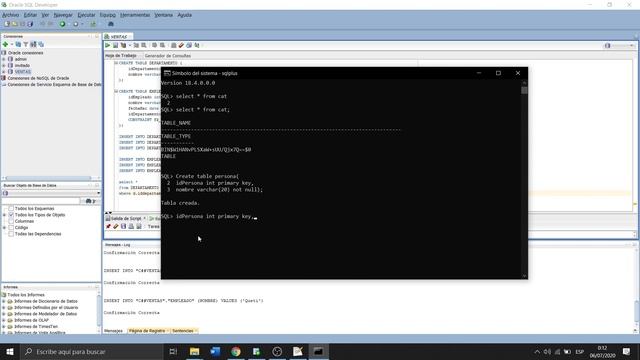This screenshot has height=360, width=640.
Task: Click the Informes panel vertical scrollbar
Action: click(x=98, y=313)
